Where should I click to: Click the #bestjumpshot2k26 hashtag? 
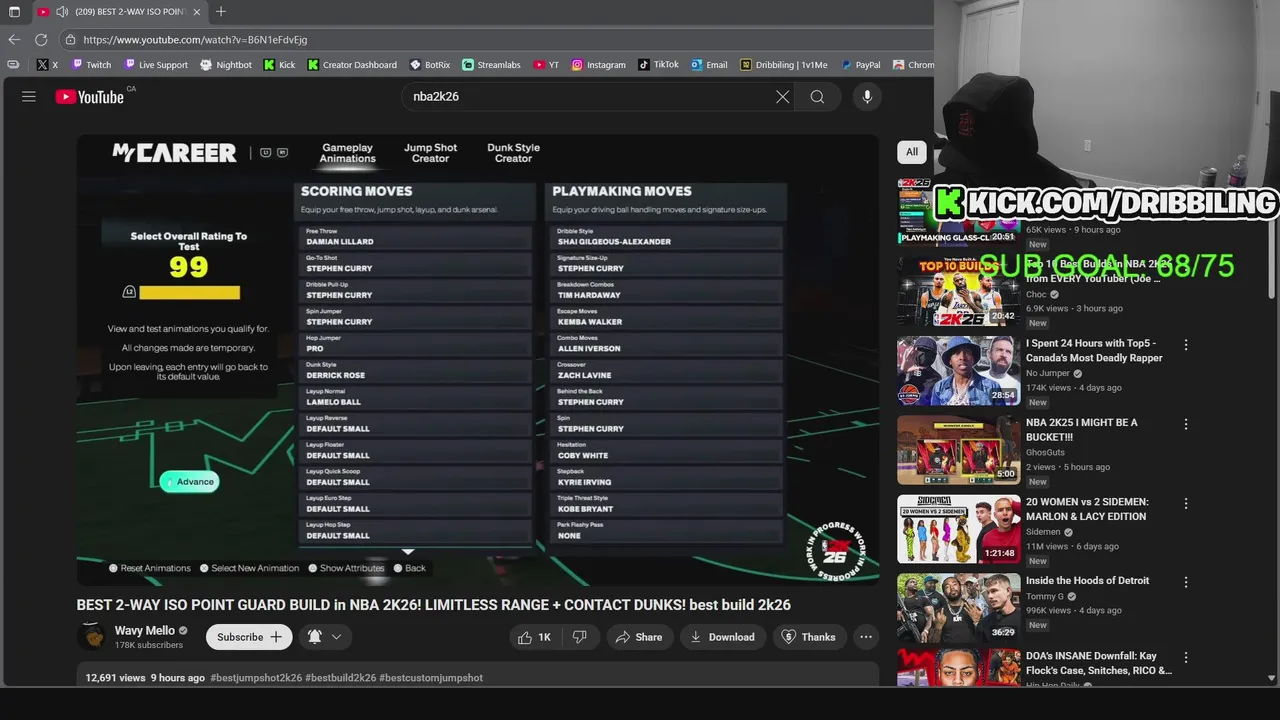(x=256, y=678)
